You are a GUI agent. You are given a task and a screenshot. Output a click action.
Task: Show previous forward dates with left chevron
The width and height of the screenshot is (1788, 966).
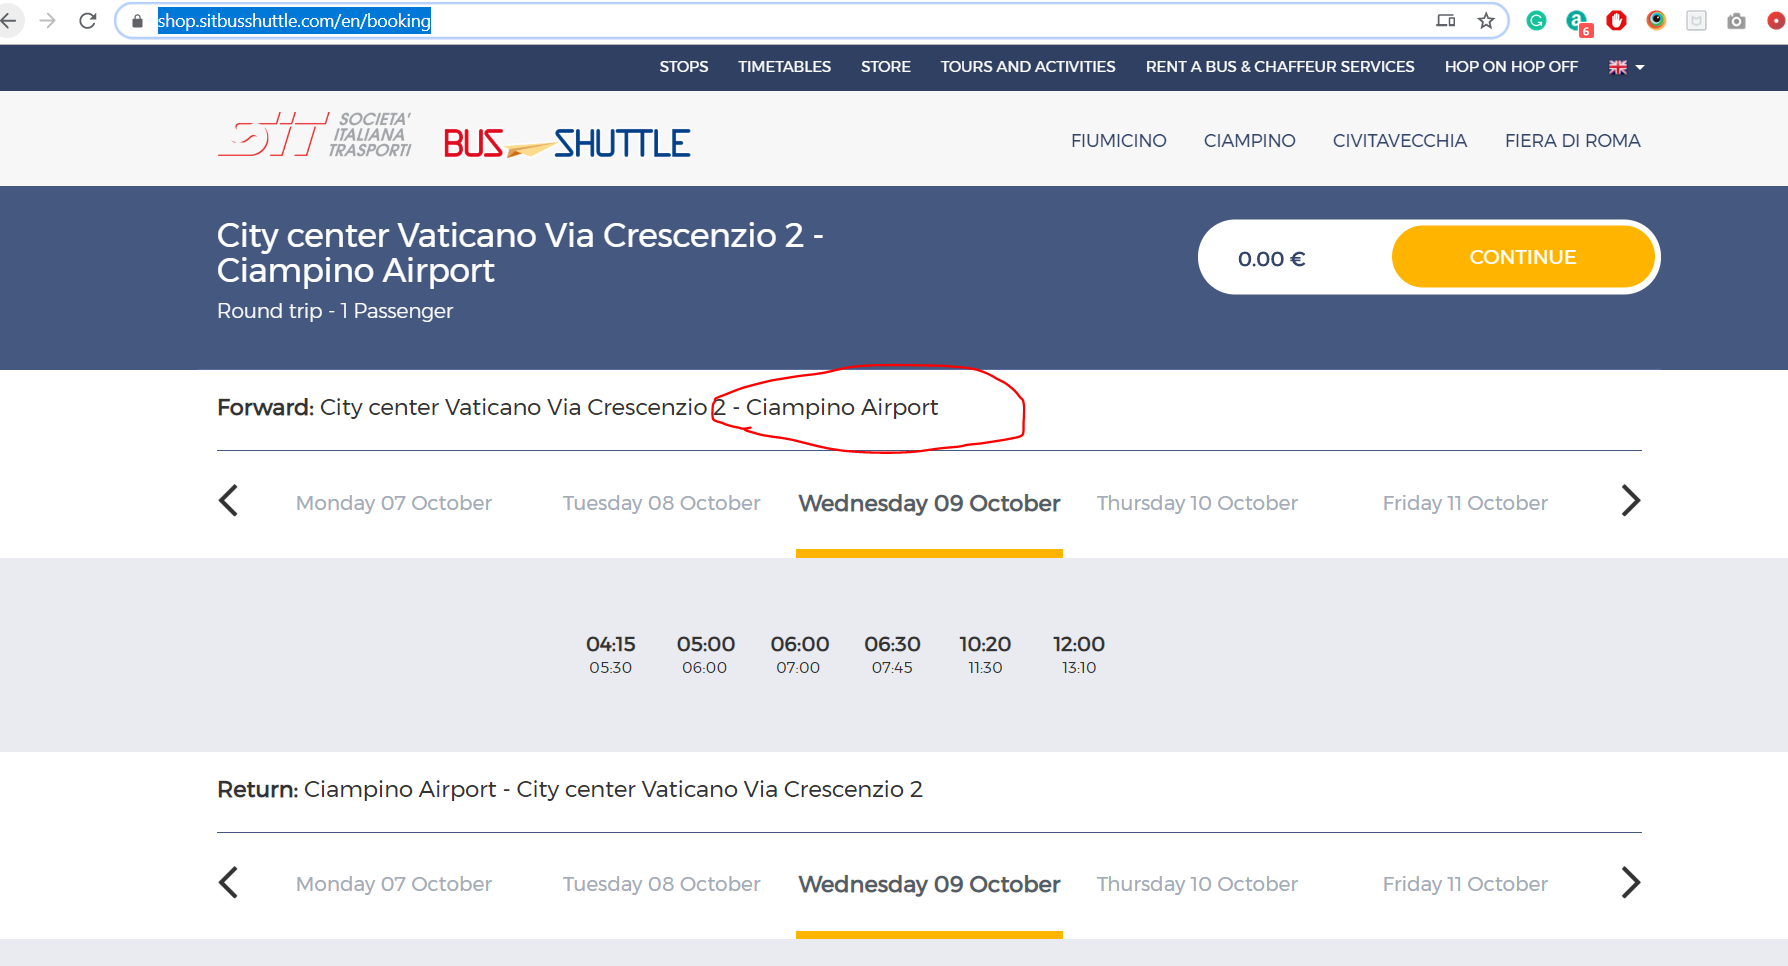point(229,501)
